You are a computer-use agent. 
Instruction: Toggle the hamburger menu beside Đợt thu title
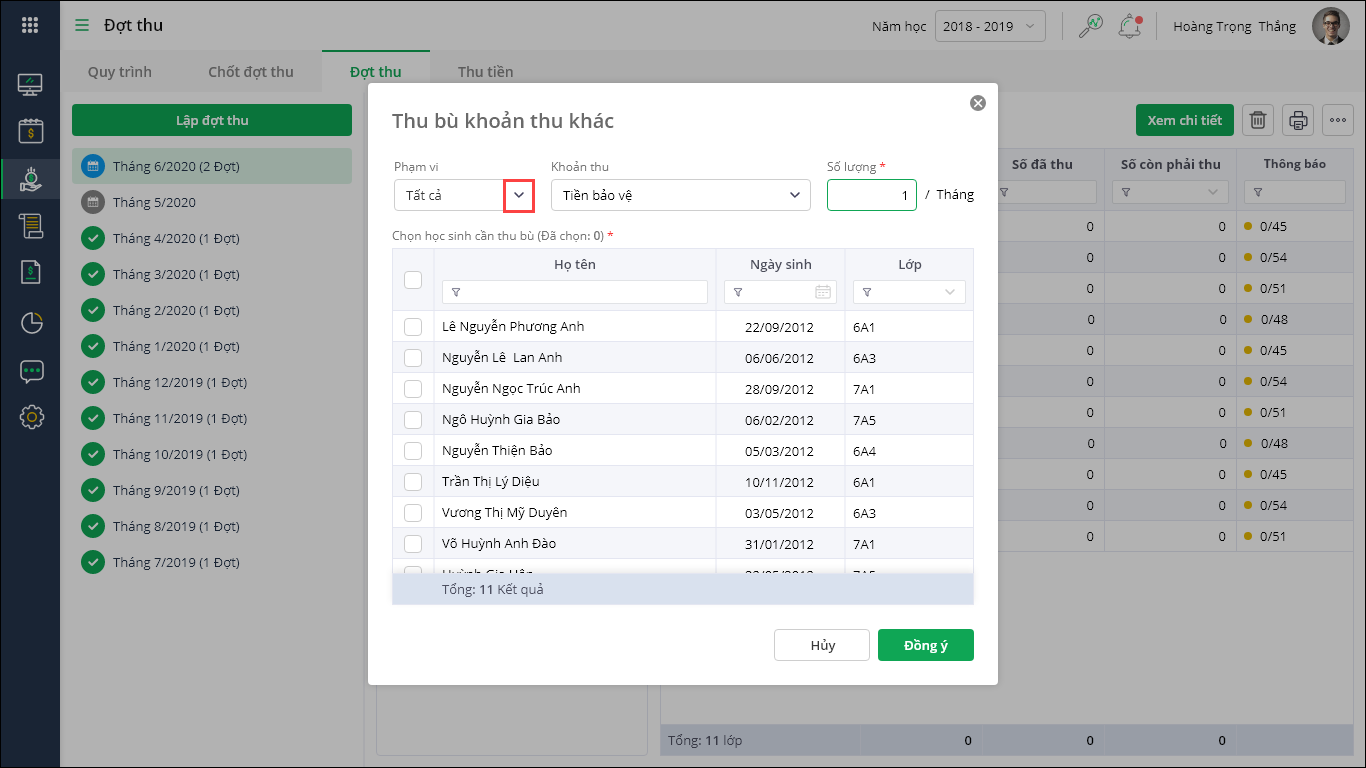click(x=82, y=25)
